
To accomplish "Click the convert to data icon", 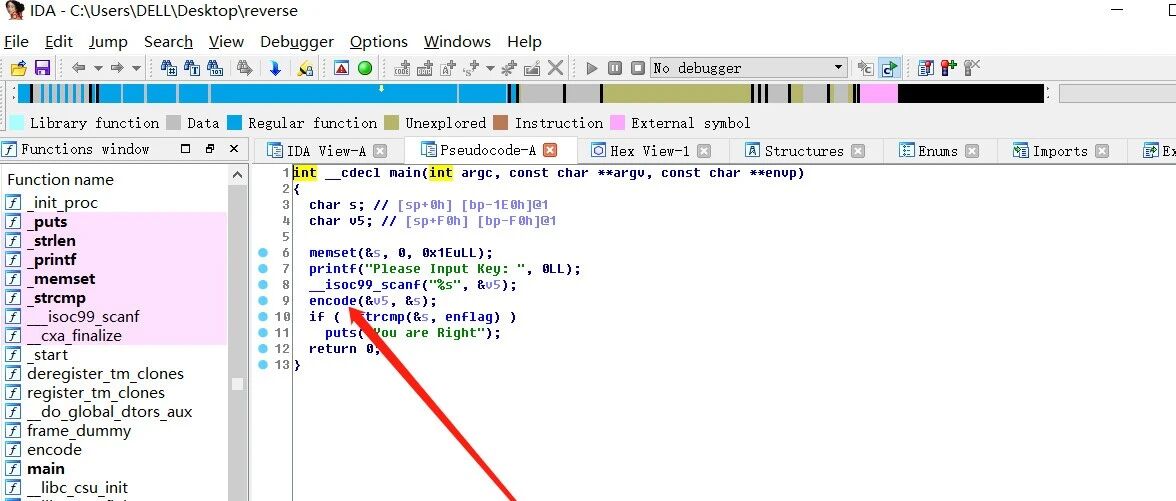I will point(424,68).
